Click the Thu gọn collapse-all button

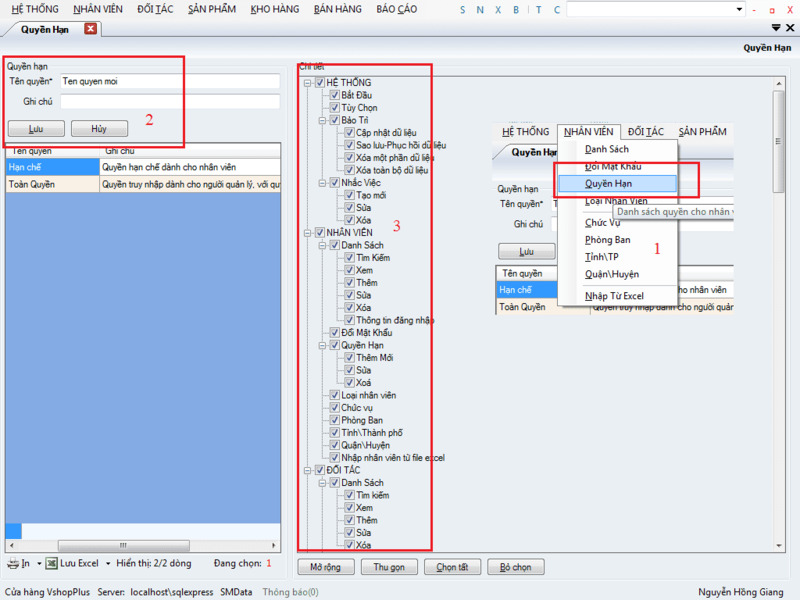click(389, 567)
